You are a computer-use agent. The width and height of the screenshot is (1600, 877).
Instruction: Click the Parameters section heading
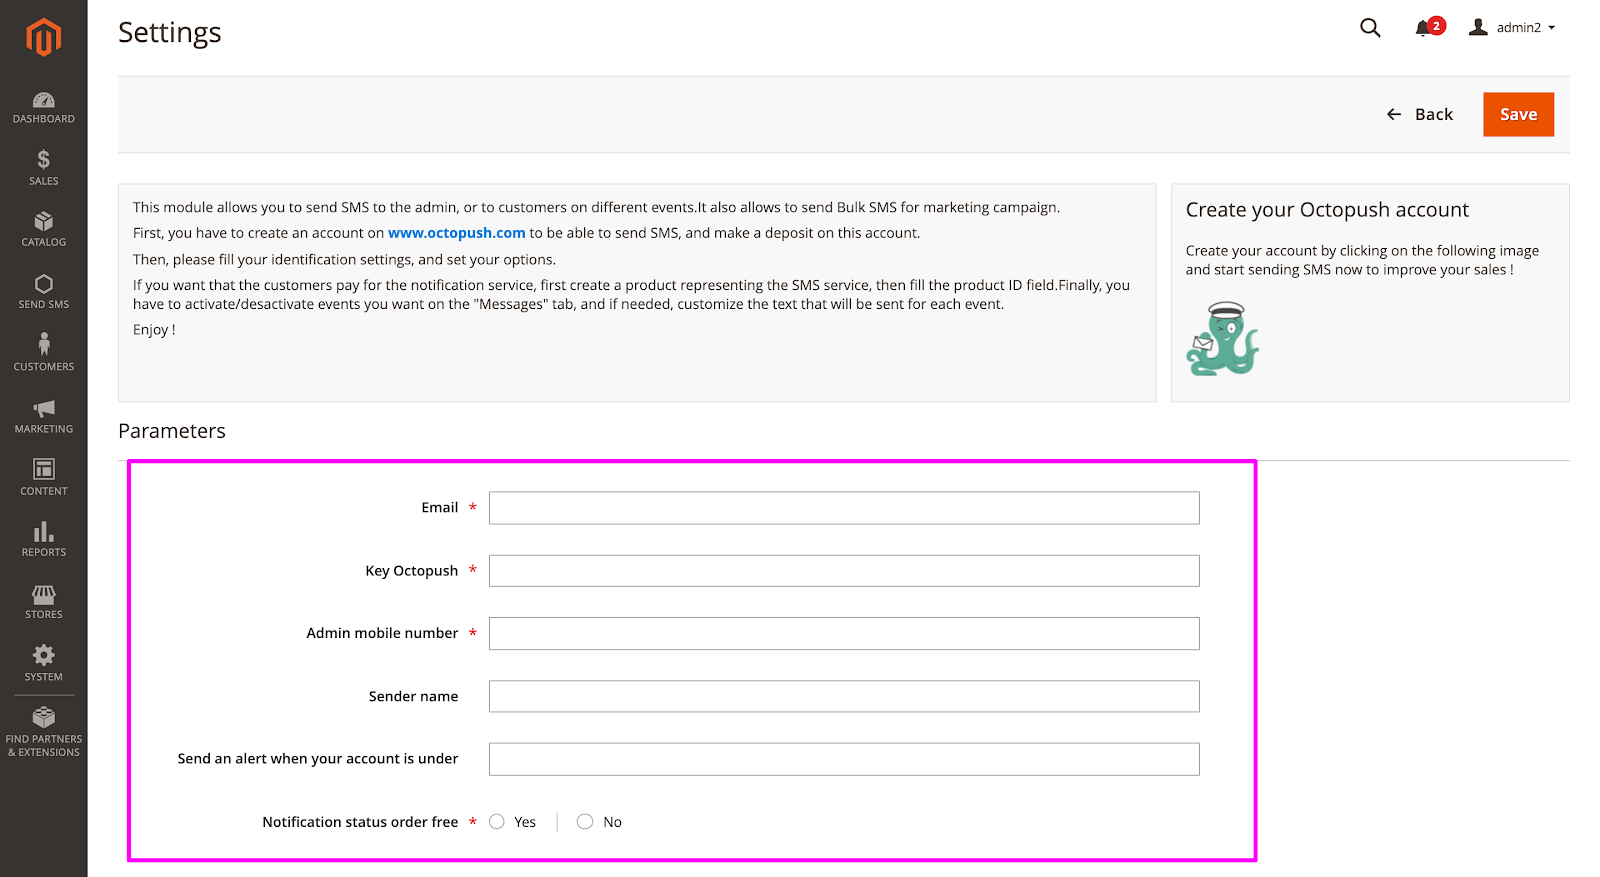(172, 431)
